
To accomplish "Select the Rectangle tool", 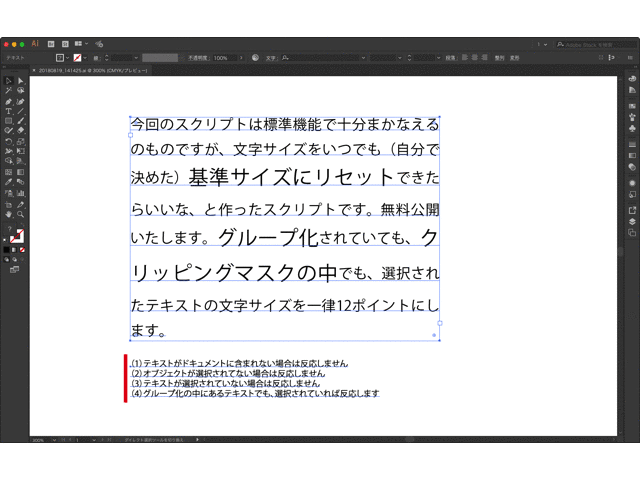I will point(8,121).
